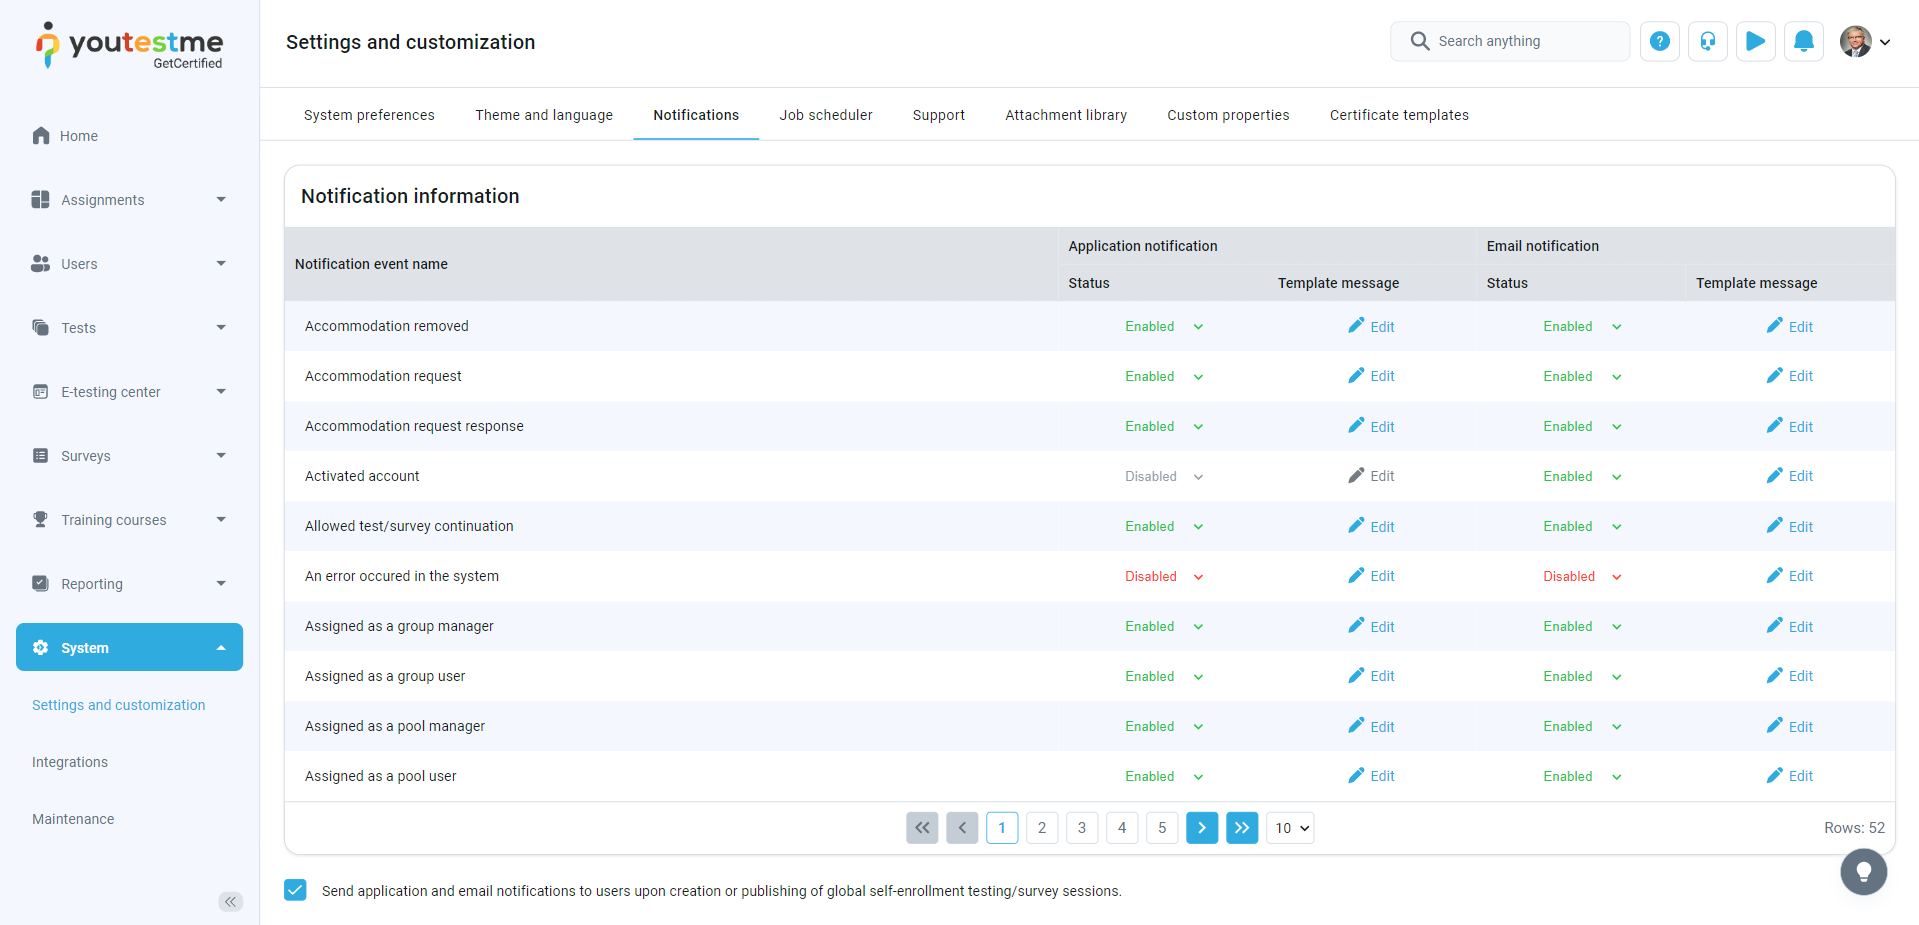Go to the last page of notifications
The image size is (1919, 925).
point(1241,828)
